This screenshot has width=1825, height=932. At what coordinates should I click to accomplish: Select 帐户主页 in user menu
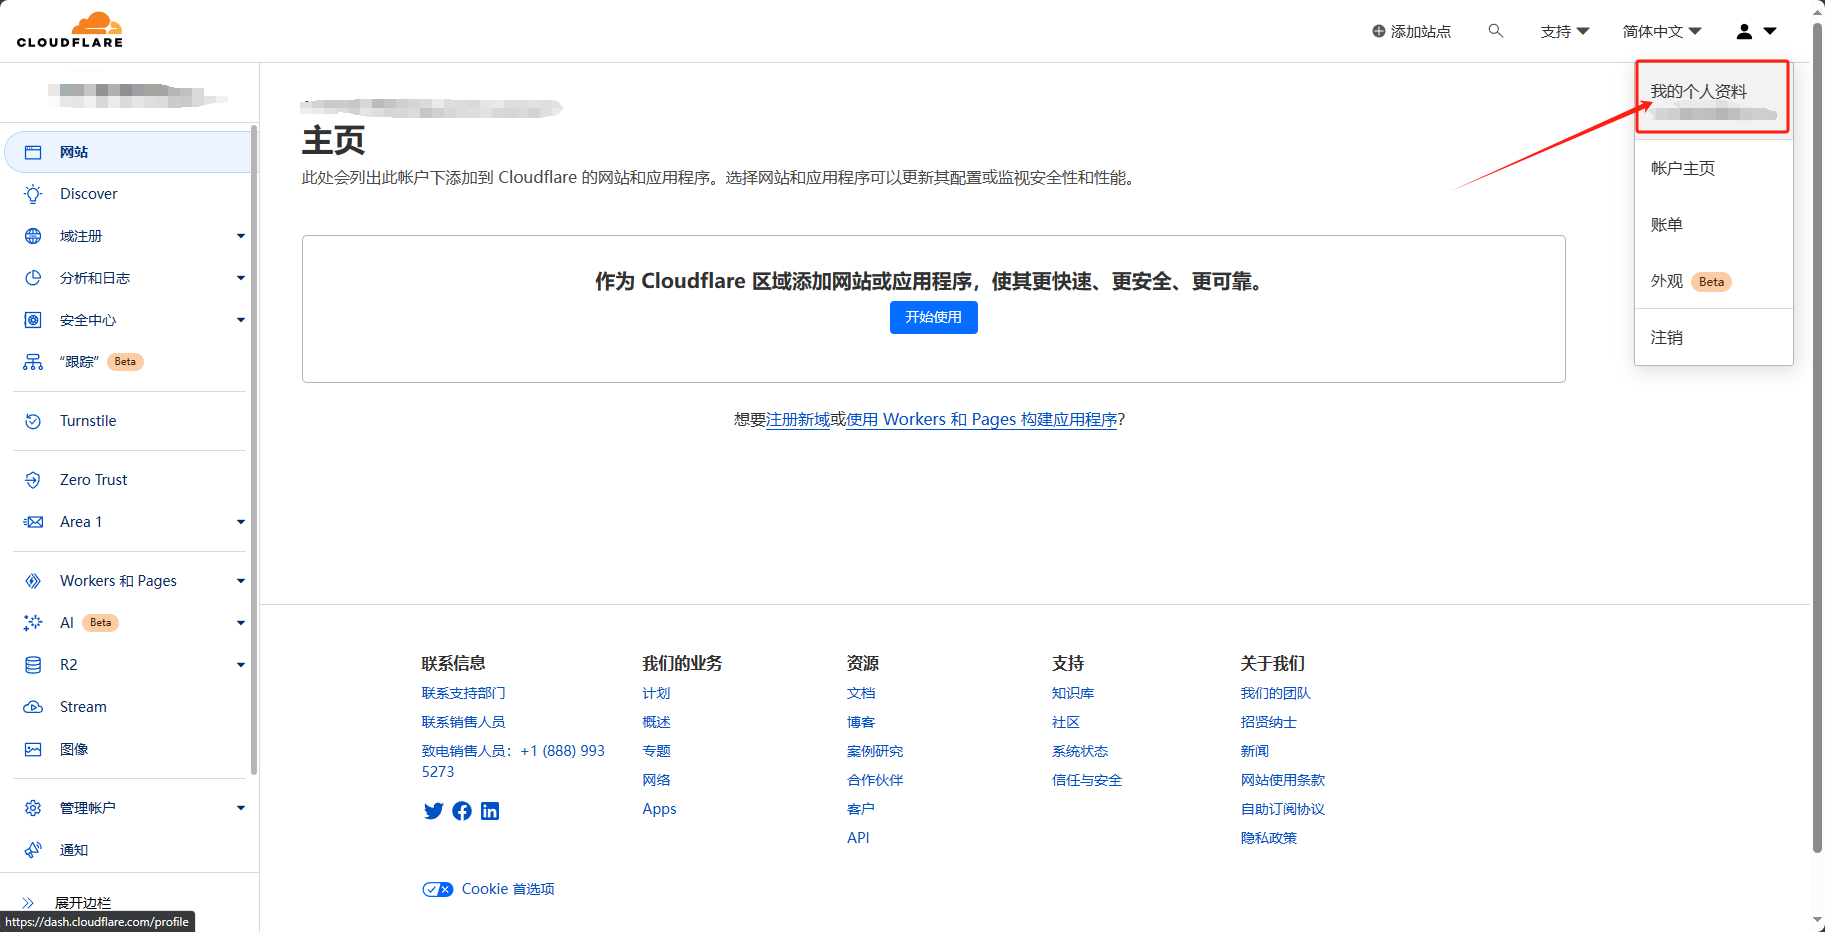1713,168
